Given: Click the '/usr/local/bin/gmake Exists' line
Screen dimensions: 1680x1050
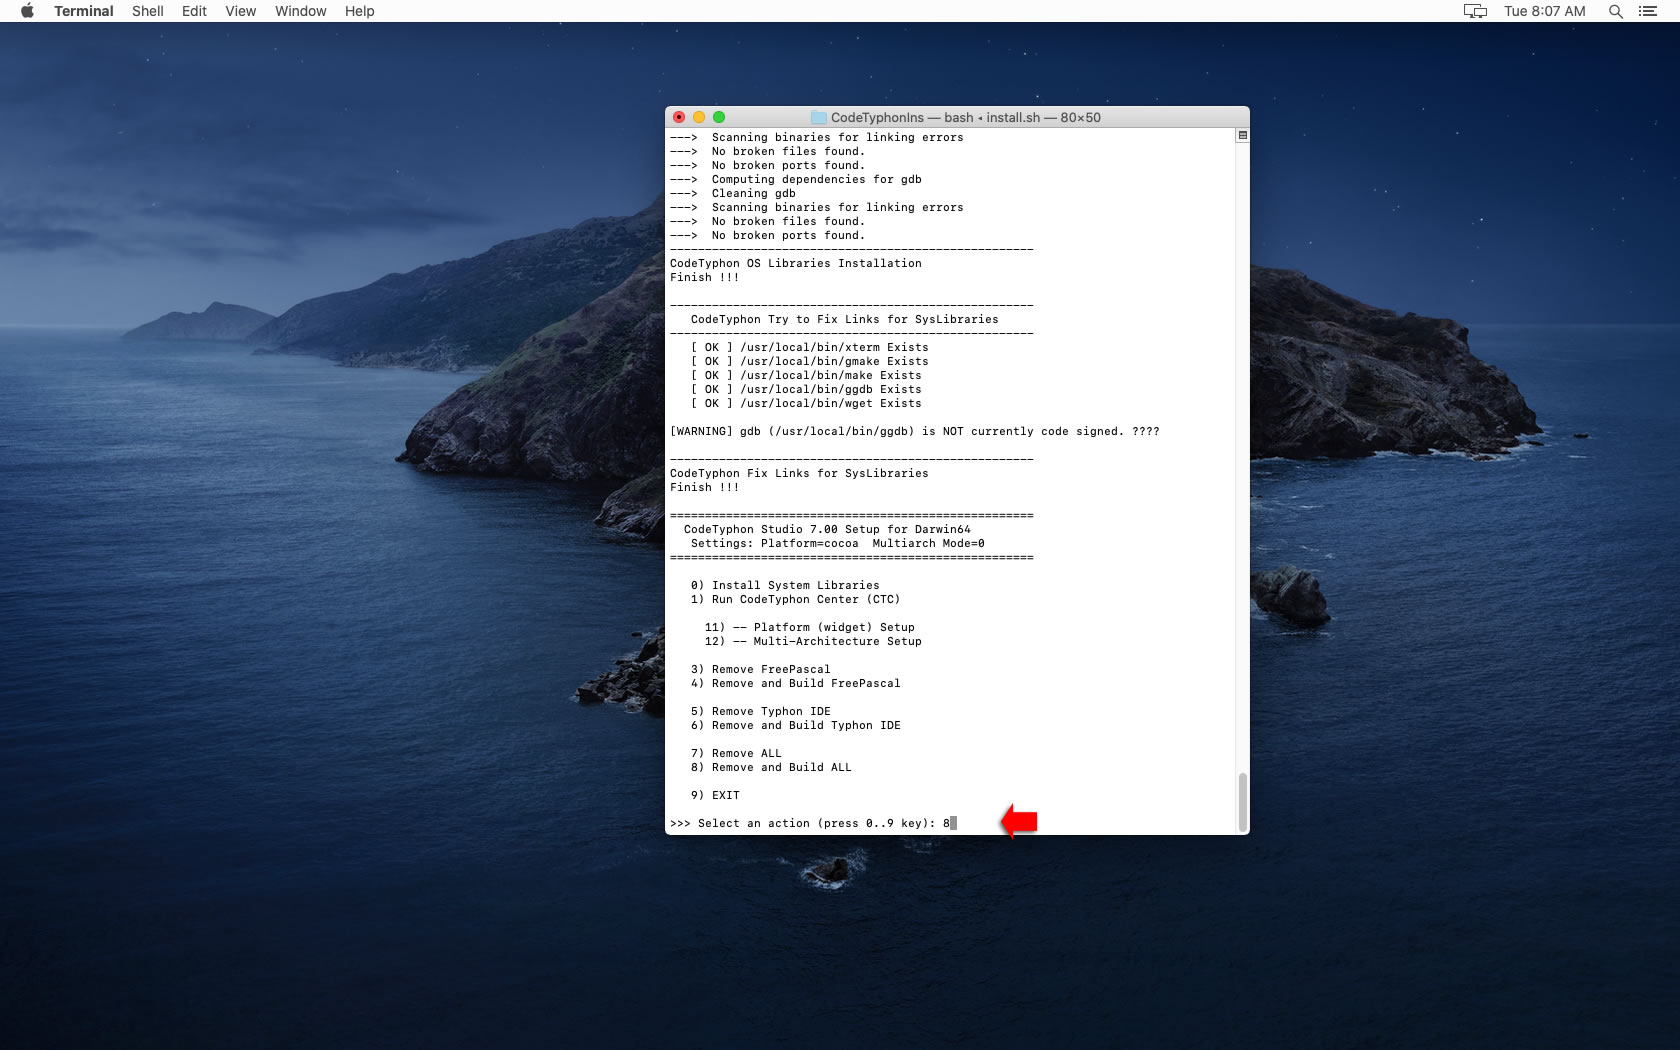Looking at the screenshot, I should 809,361.
